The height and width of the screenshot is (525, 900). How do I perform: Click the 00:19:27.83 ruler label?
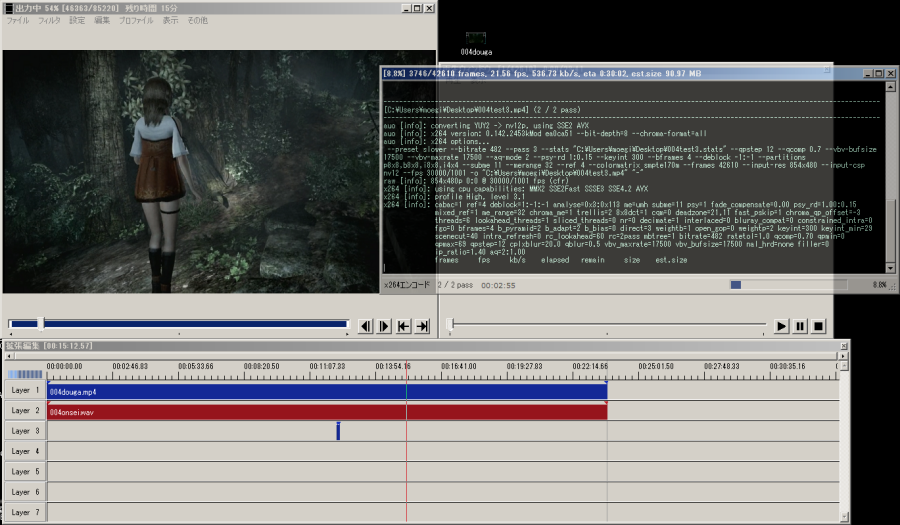(x=525, y=366)
